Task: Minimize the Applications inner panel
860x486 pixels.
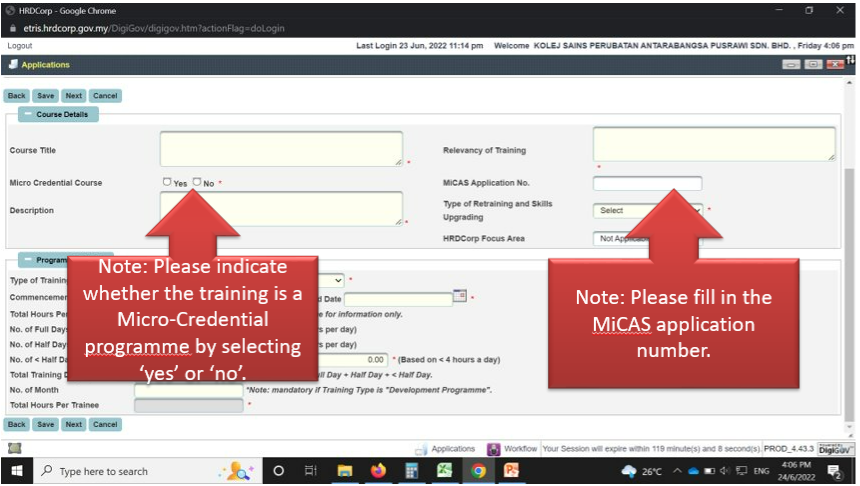Action: [x=791, y=64]
